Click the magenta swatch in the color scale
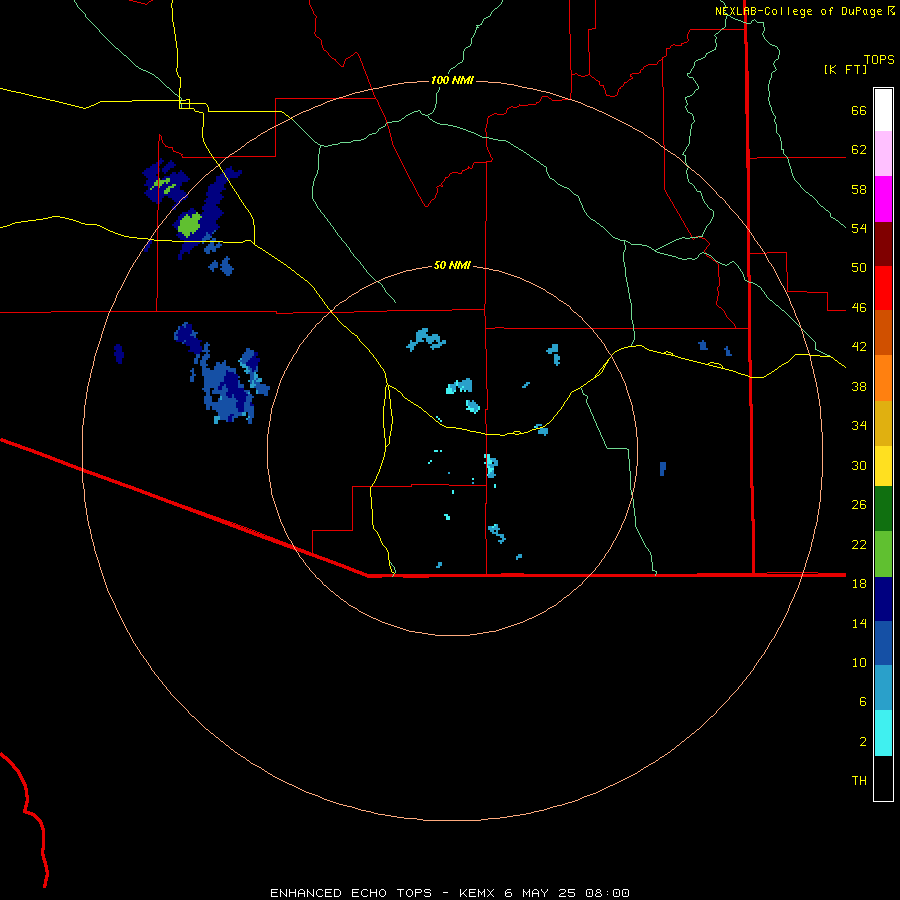 coord(883,199)
